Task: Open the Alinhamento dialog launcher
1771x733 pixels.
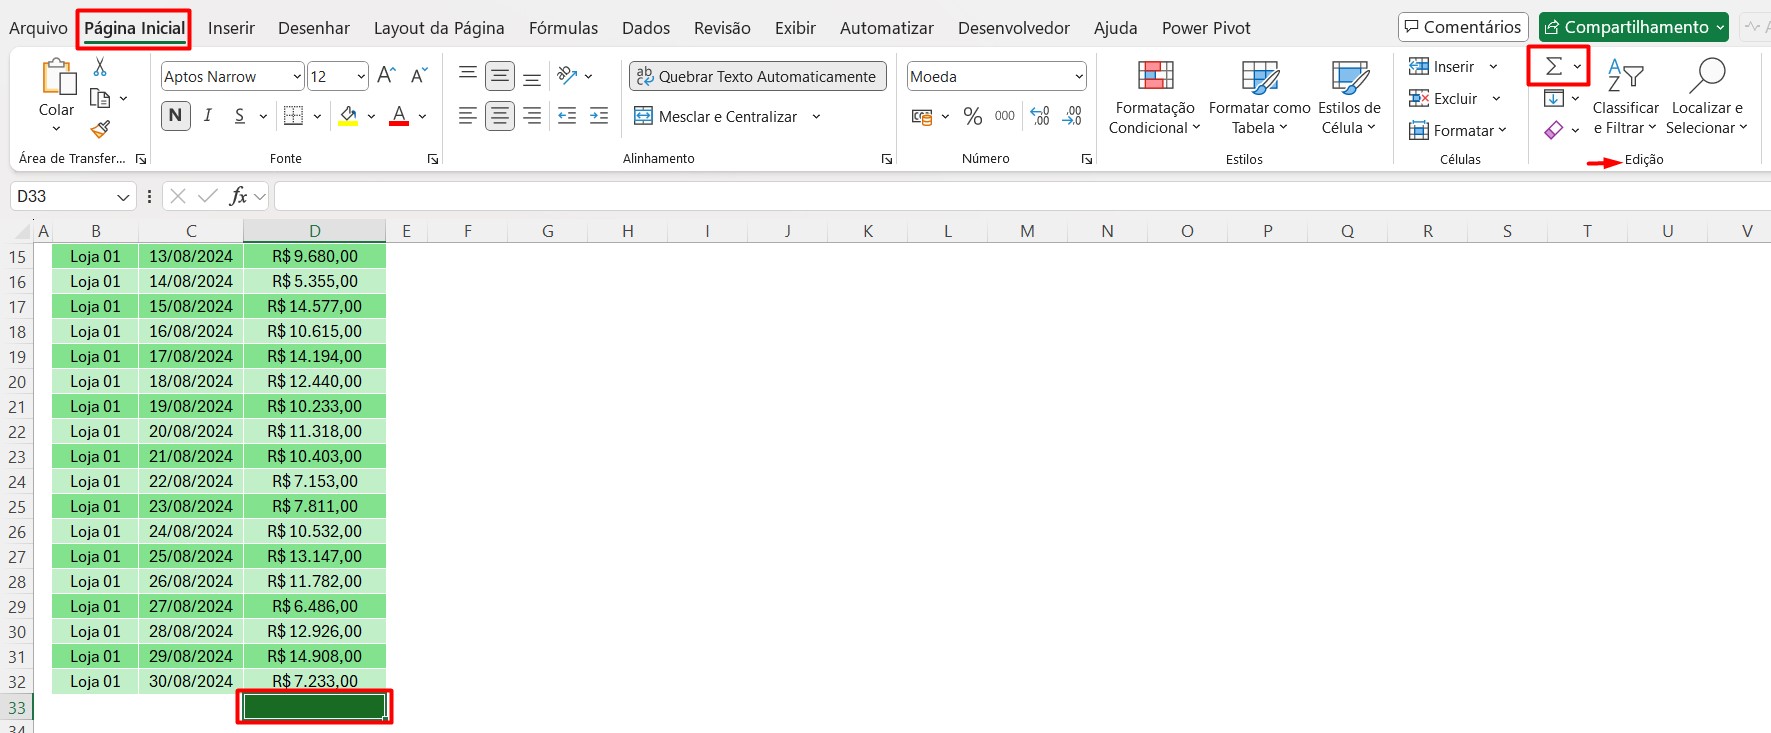Action: [x=887, y=159]
